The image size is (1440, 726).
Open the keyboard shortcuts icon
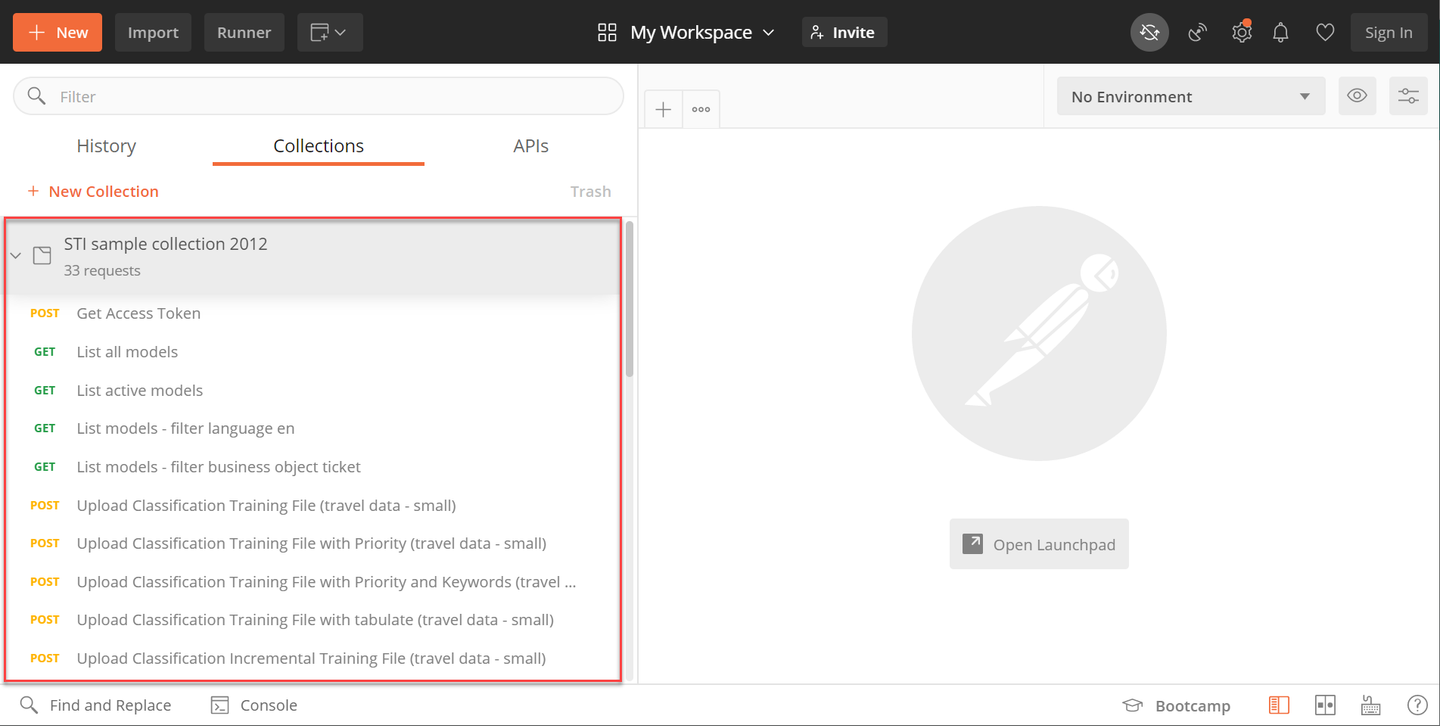click(x=1371, y=705)
